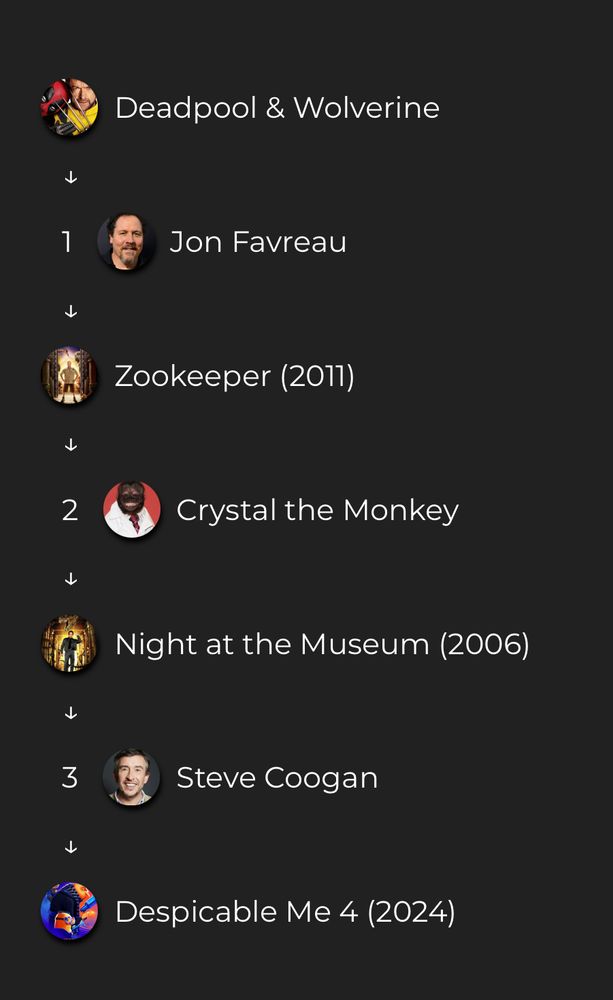Click the Deadpool & Wolverine title text
This screenshot has width=613, height=1000.
click(x=277, y=108)
